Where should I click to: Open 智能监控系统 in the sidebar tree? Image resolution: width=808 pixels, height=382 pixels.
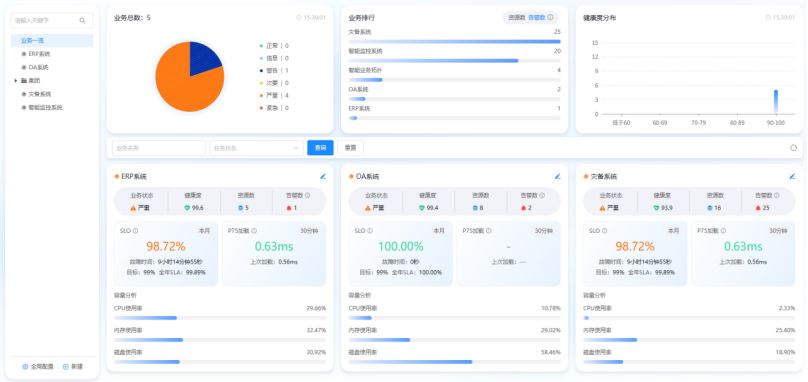pyautogui.click(x=45, y=108)
